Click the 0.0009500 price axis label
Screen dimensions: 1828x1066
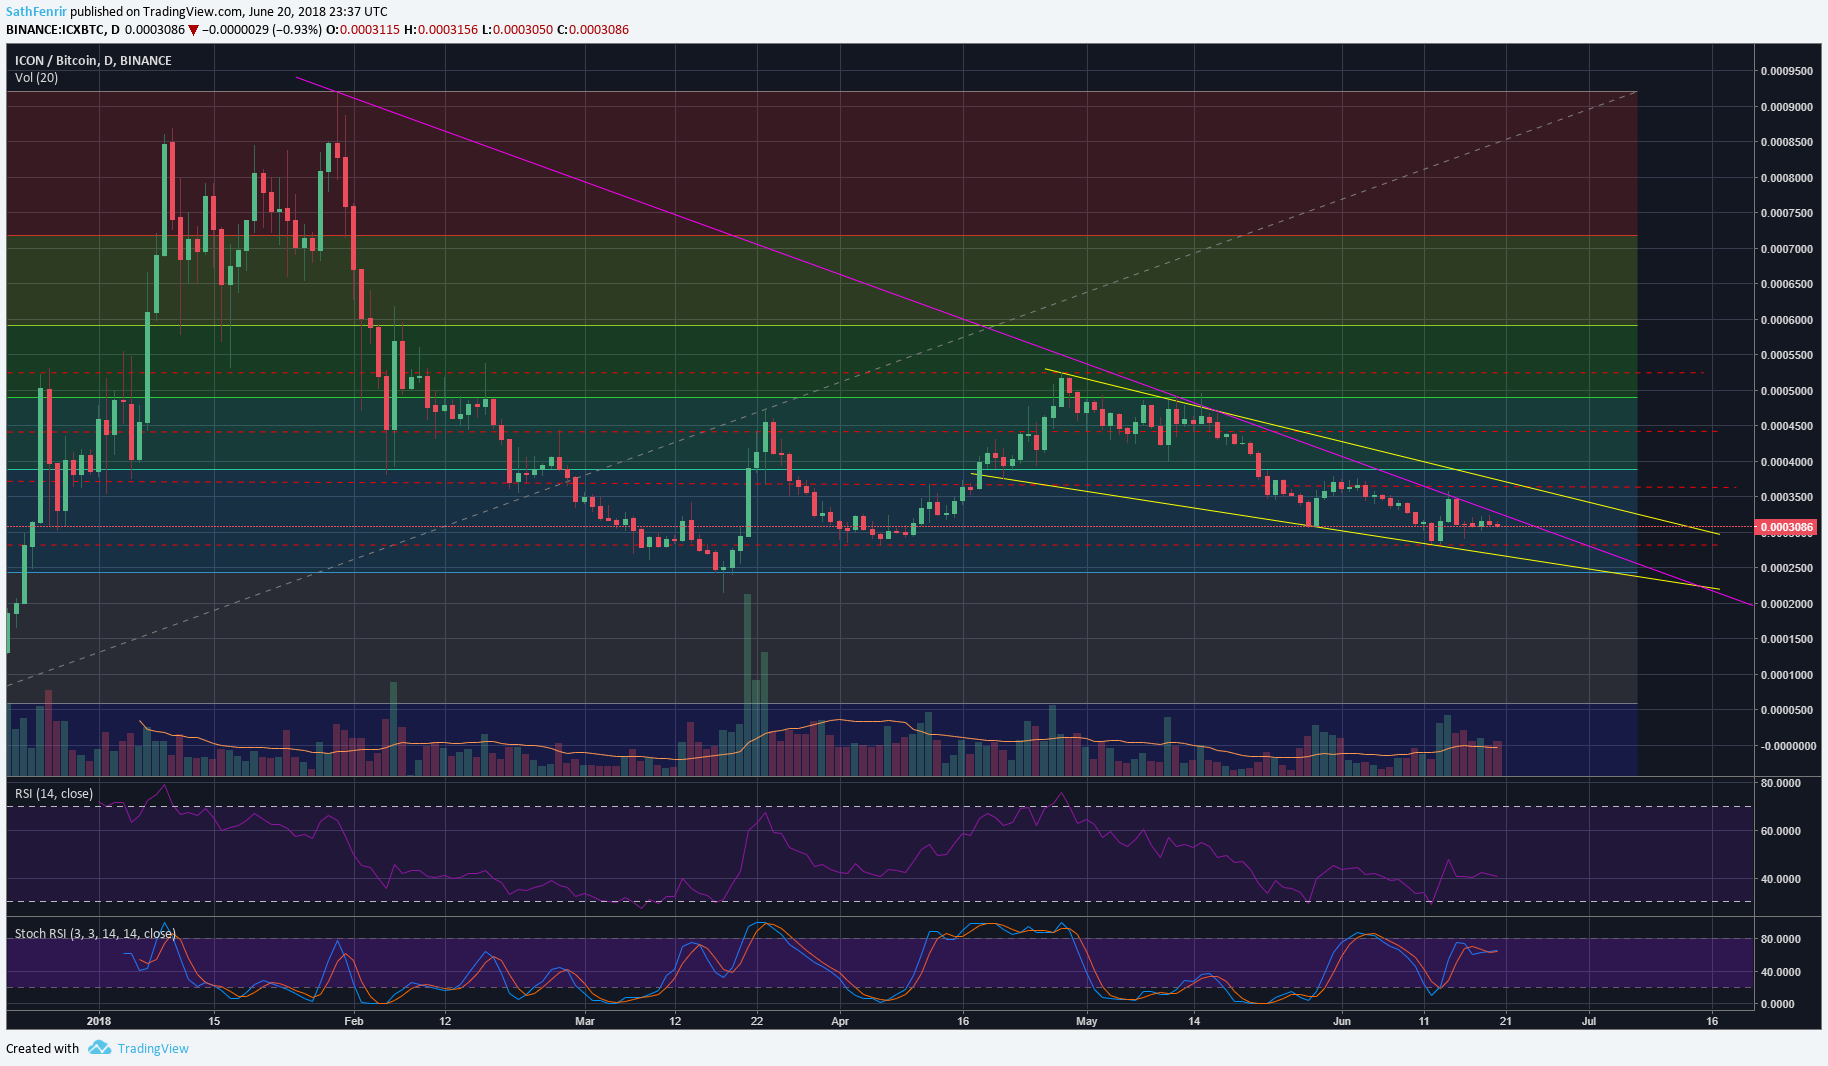click(1786, 71)
